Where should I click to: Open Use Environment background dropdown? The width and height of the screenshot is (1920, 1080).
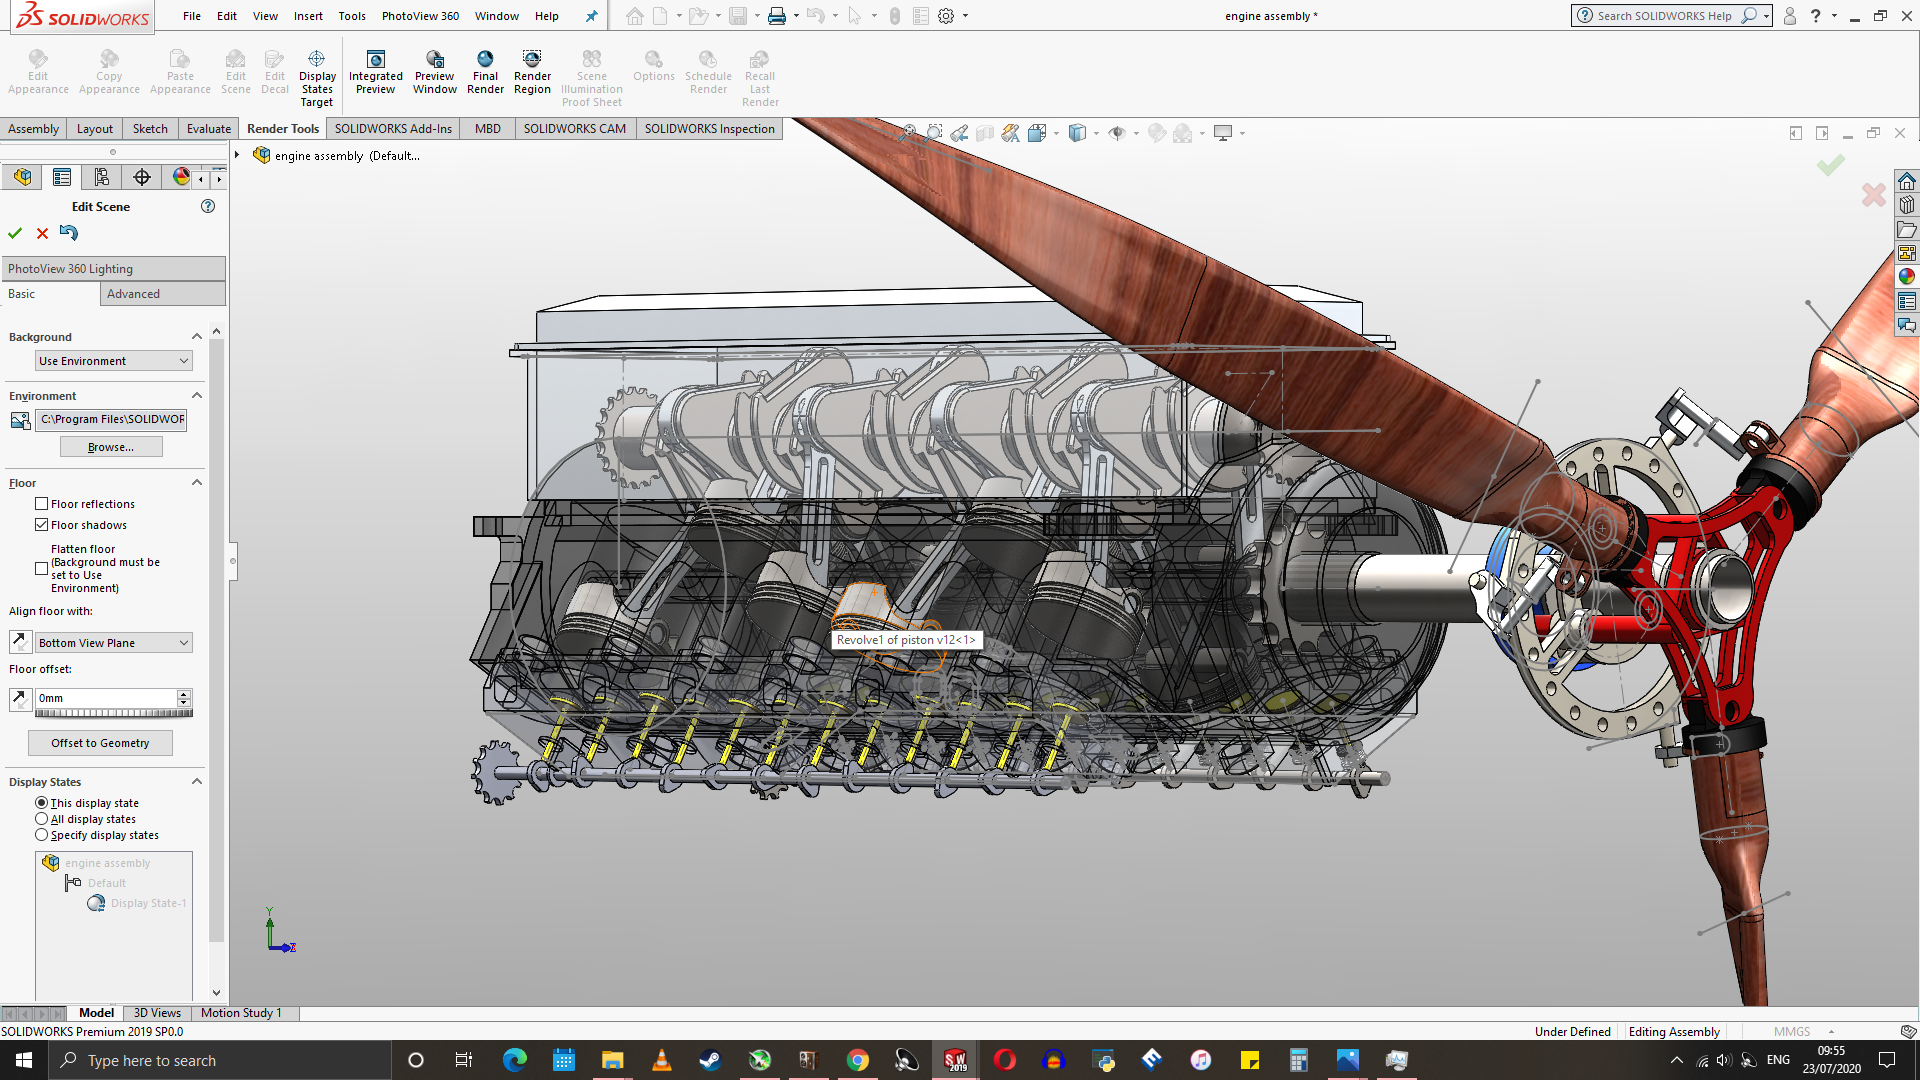click(114, 361)
